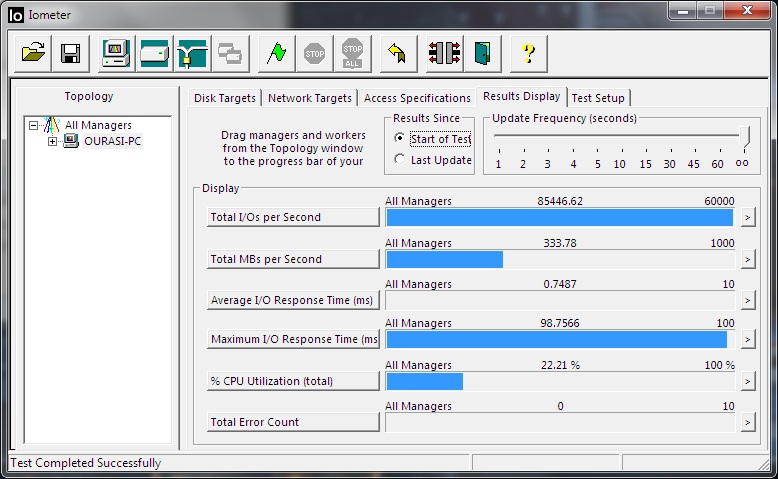Click % CPU Utilization (total) button

[293, 381]
